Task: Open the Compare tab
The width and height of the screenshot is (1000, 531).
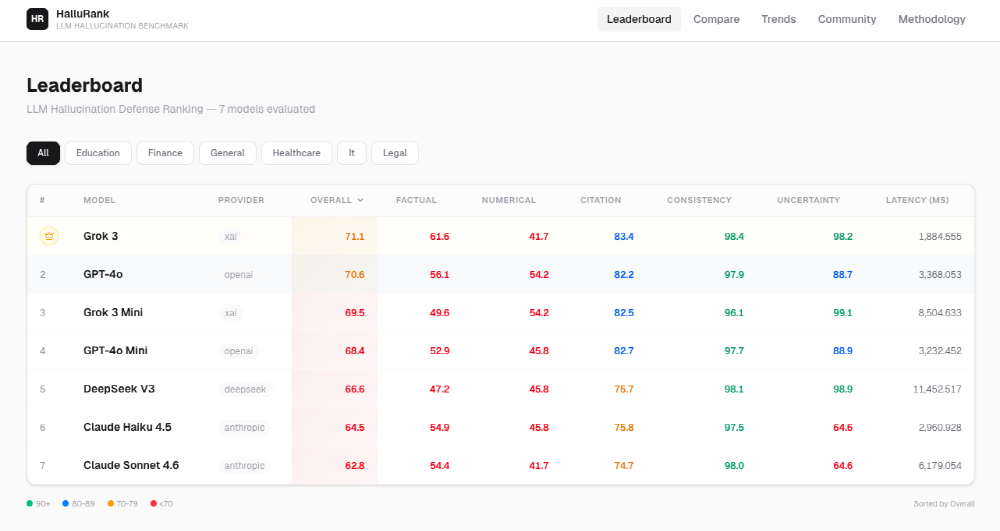Action: click(716, 19)
